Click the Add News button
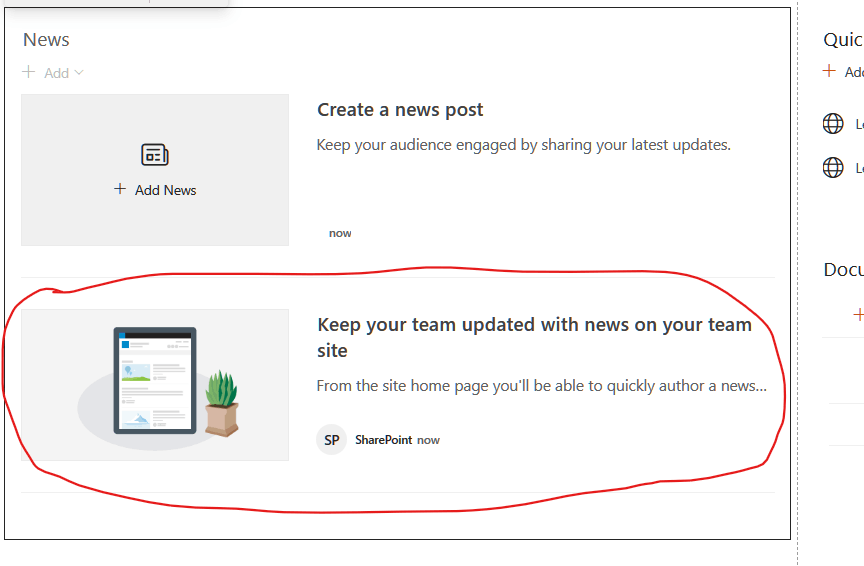The image size is (864, 566). pyautogui.click(x=155, y=190)
